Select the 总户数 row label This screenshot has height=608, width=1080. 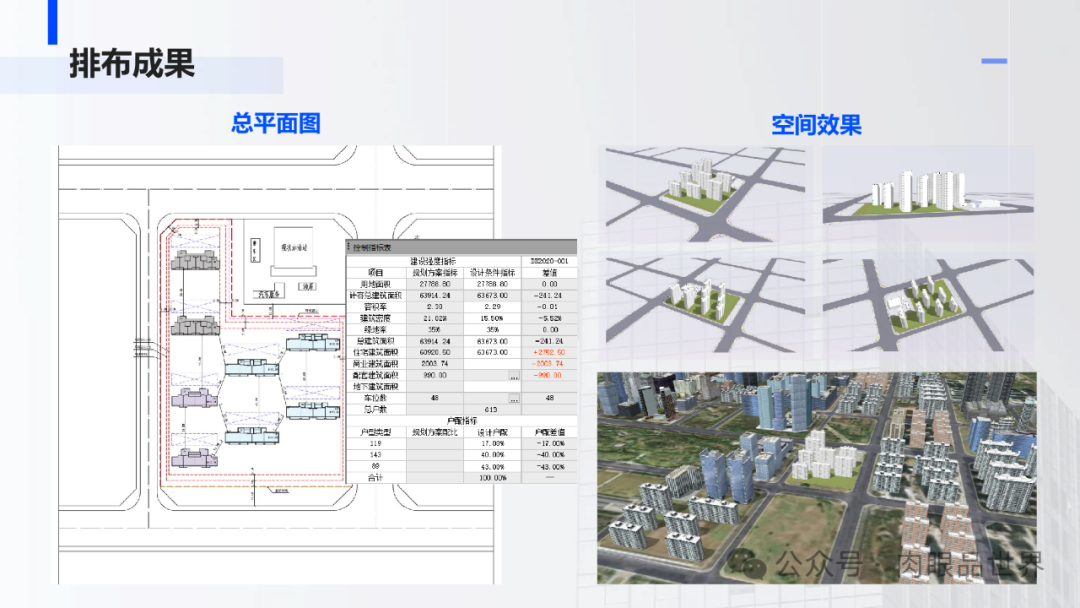coord(375,410)
